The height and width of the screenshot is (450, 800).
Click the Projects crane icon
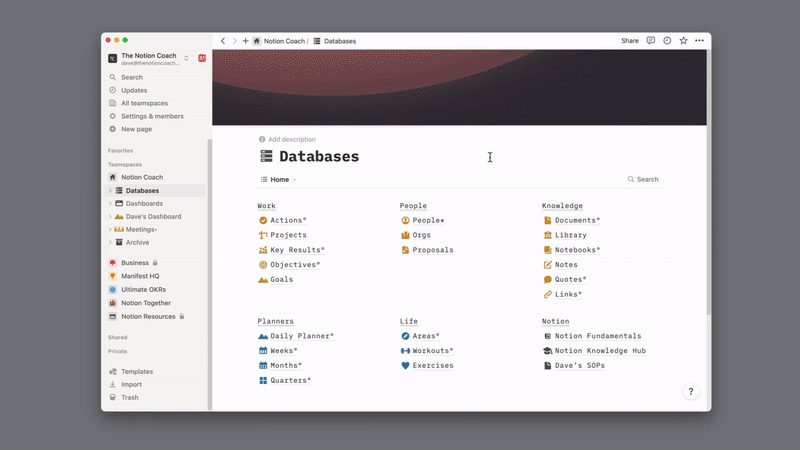point(263,235)
